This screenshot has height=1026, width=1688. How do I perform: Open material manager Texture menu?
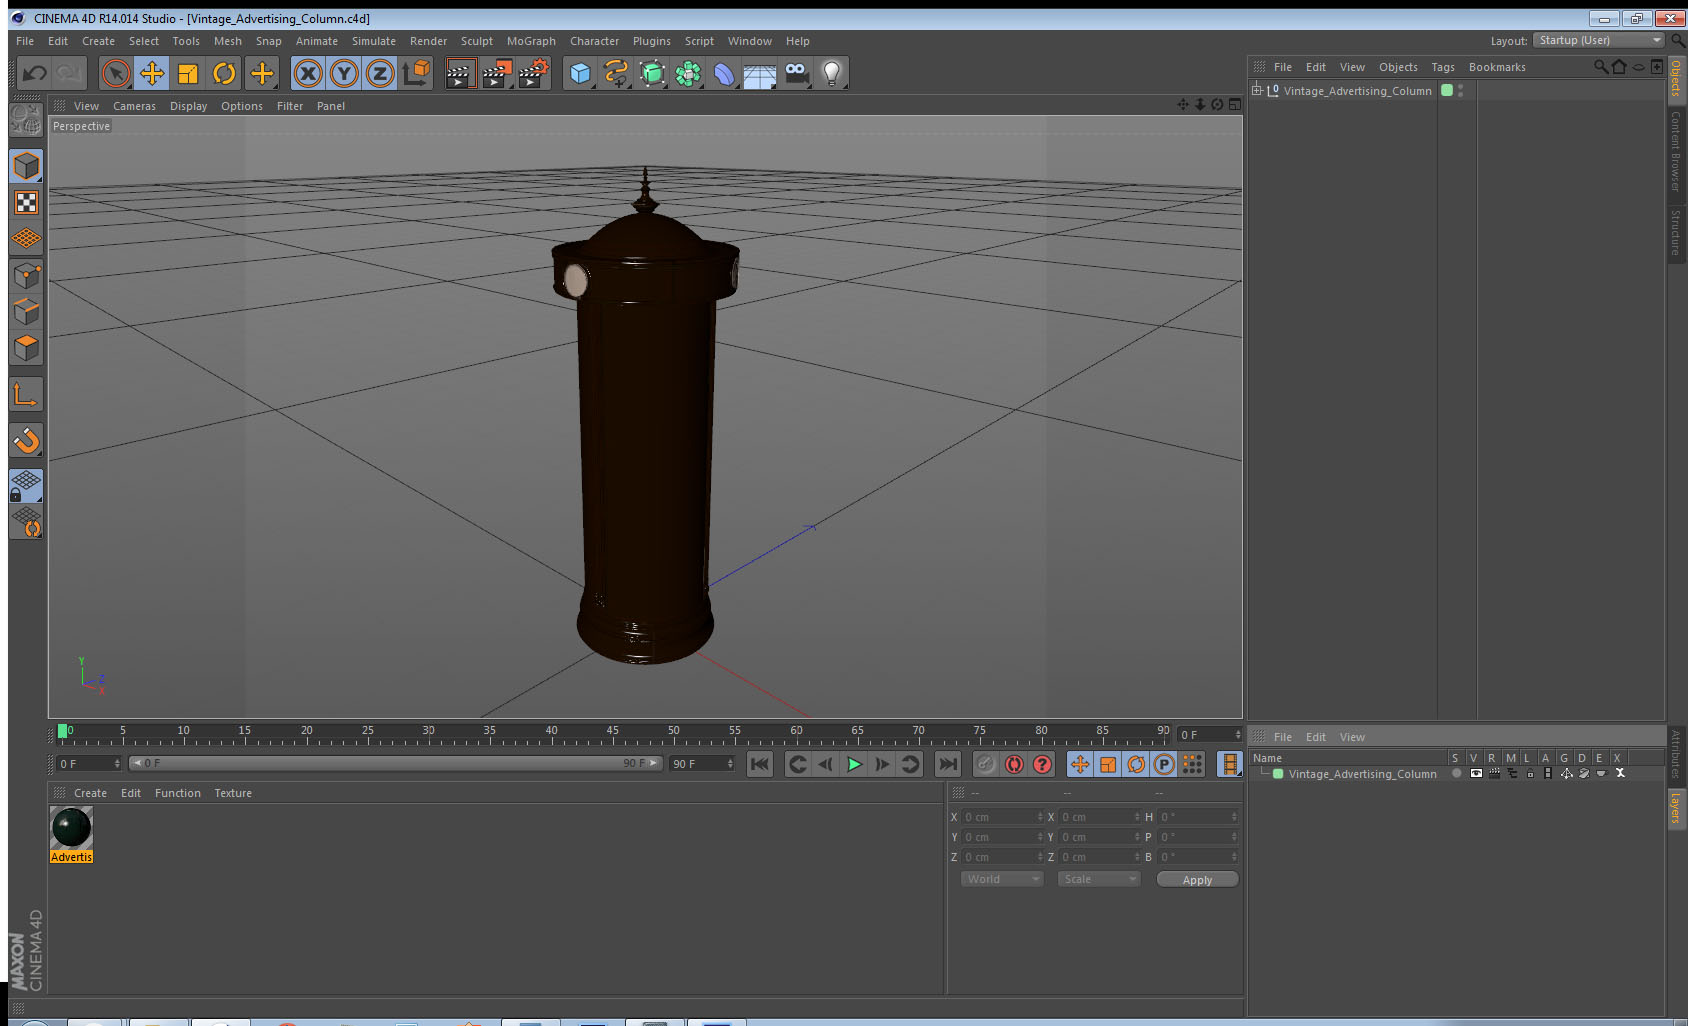click(x=233, y=793)
